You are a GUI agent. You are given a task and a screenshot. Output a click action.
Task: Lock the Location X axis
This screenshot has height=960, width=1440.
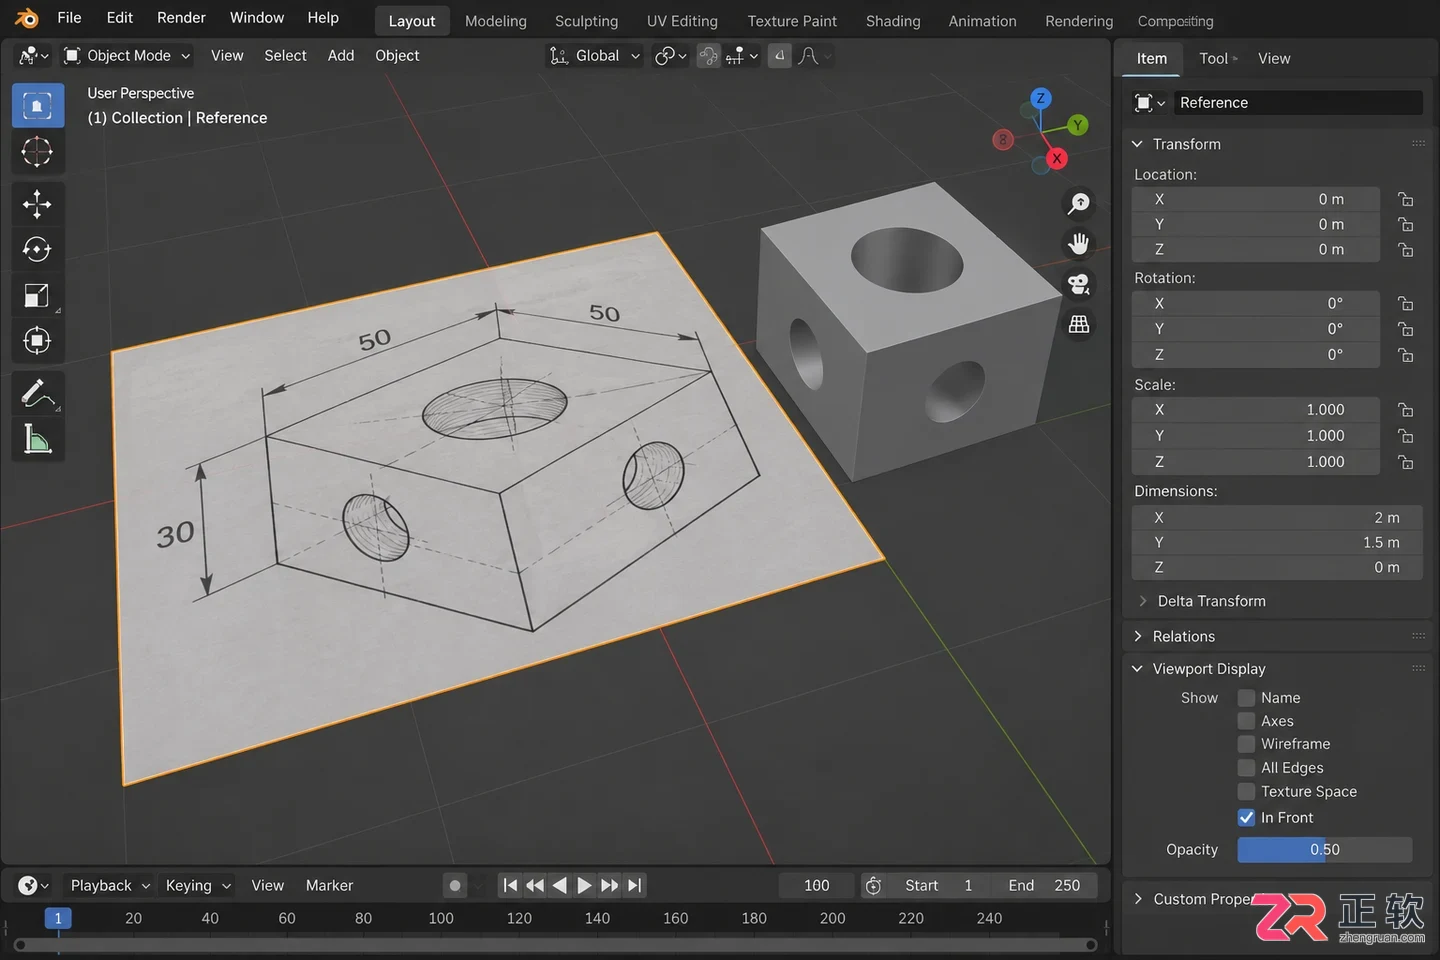click(1405, 199)
